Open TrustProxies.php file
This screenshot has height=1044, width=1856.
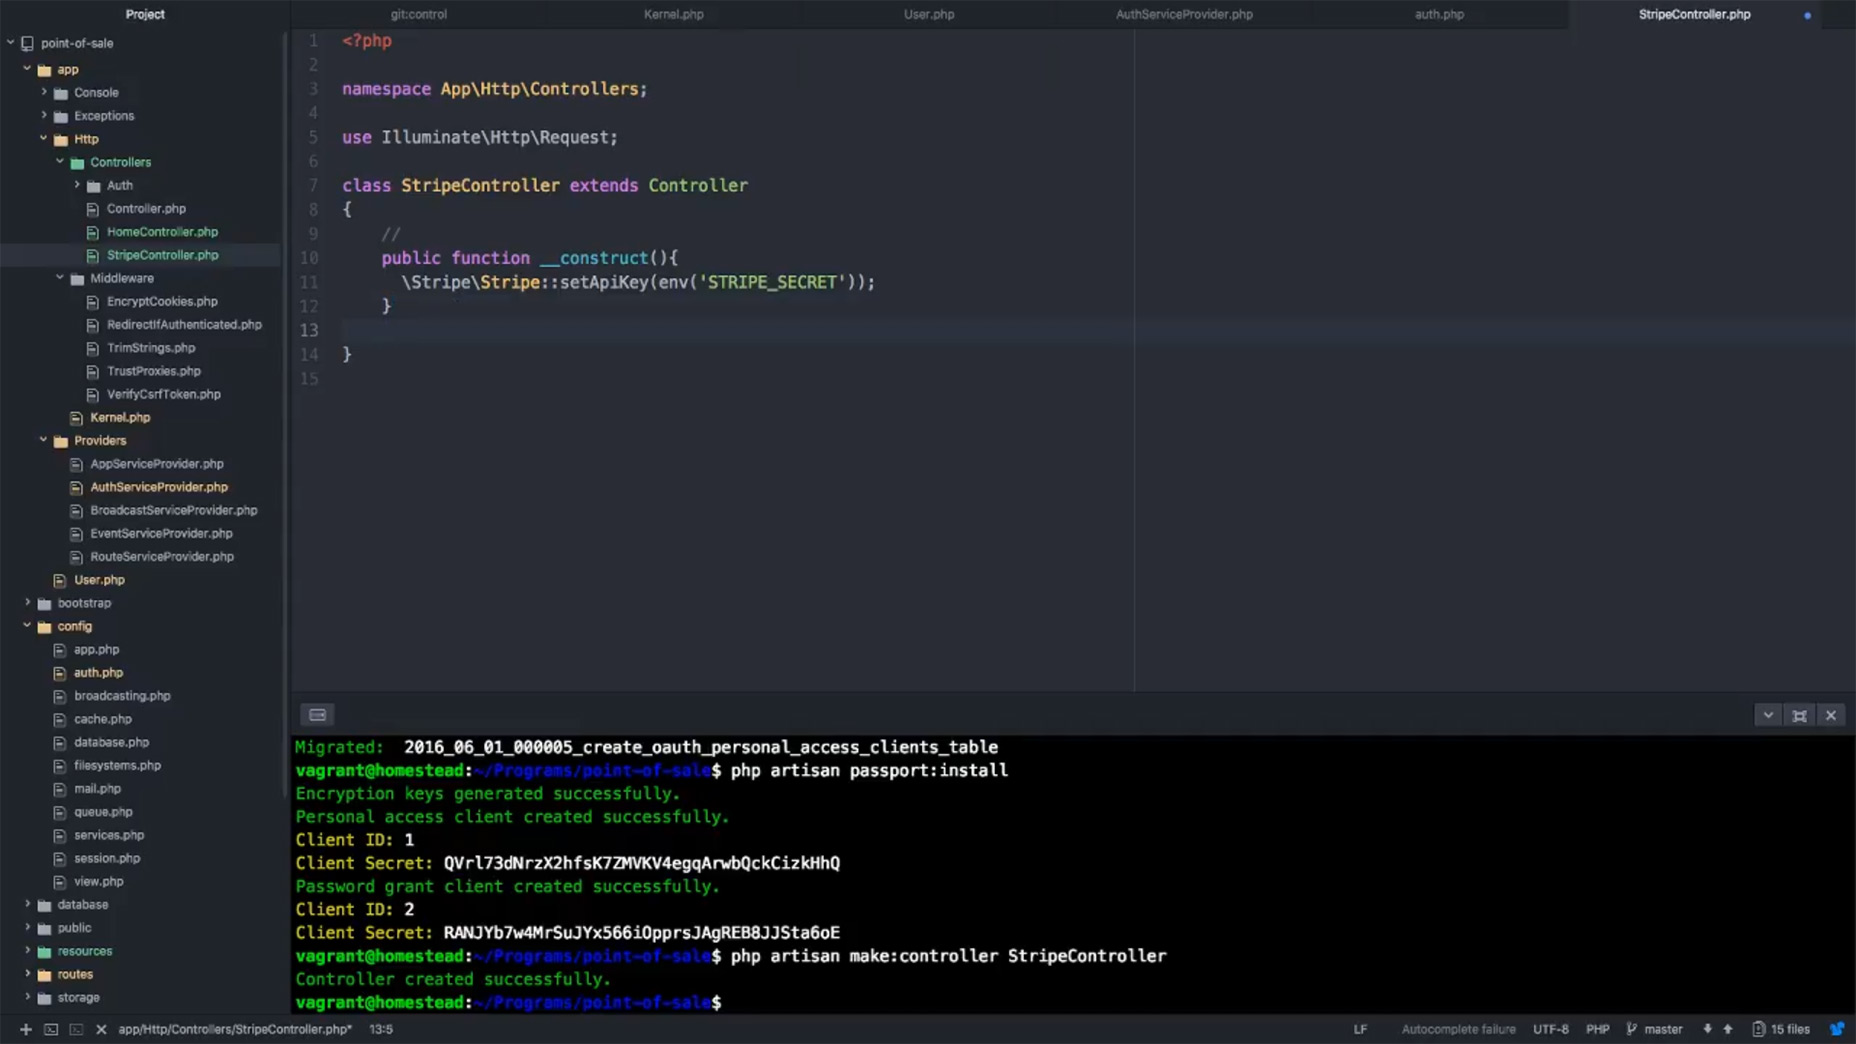pos(154,370)
